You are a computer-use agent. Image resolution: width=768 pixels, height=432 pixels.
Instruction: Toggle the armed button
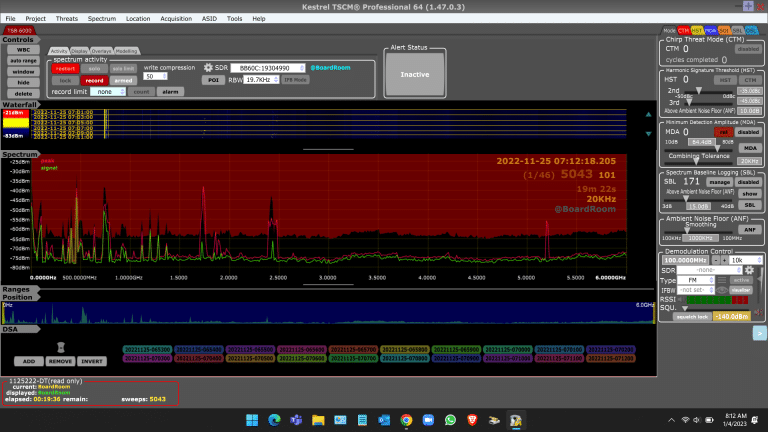(x=123, y=80)
